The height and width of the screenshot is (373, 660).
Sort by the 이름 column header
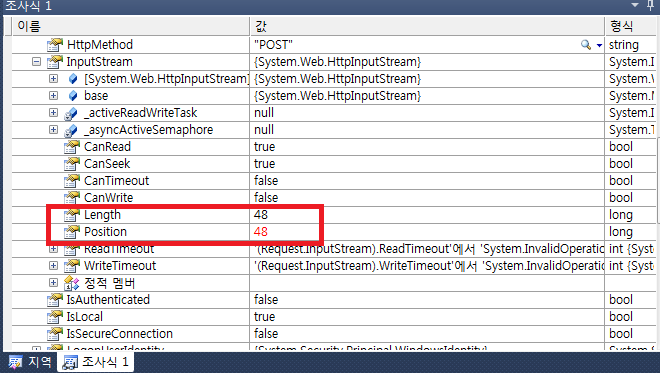(x=131, y=26)
